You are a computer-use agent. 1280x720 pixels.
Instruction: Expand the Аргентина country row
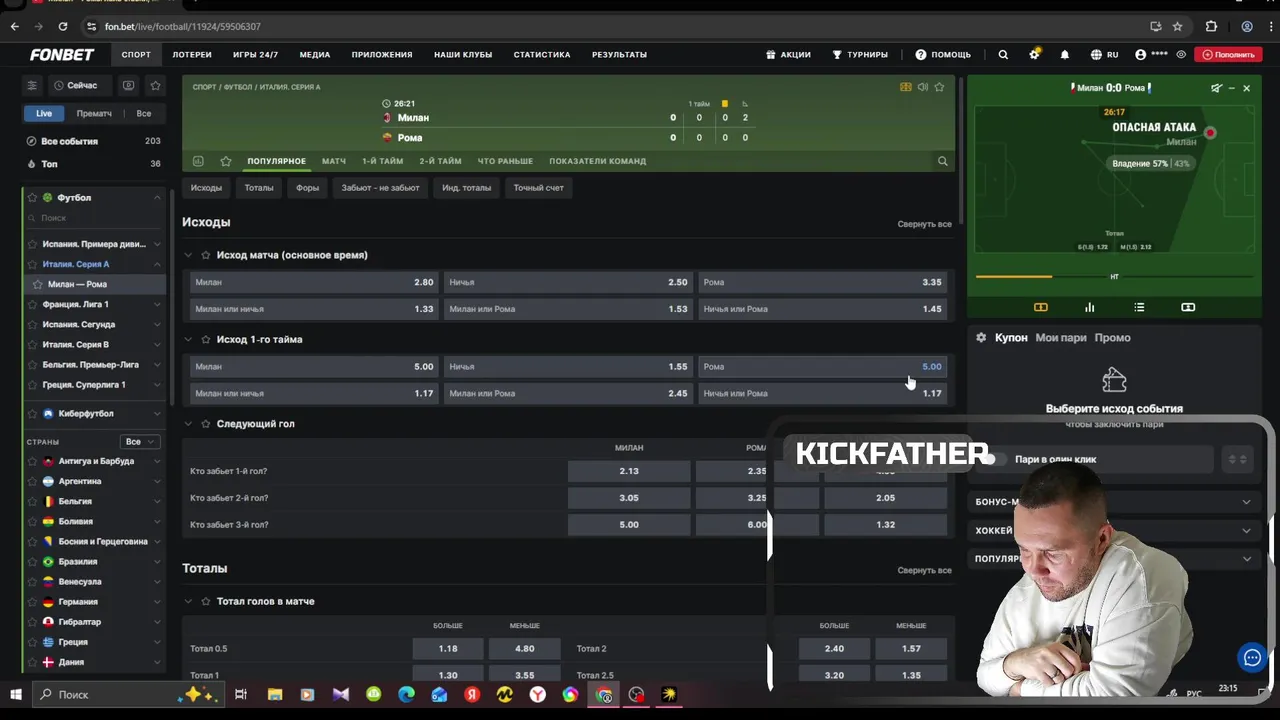(157, 481)
